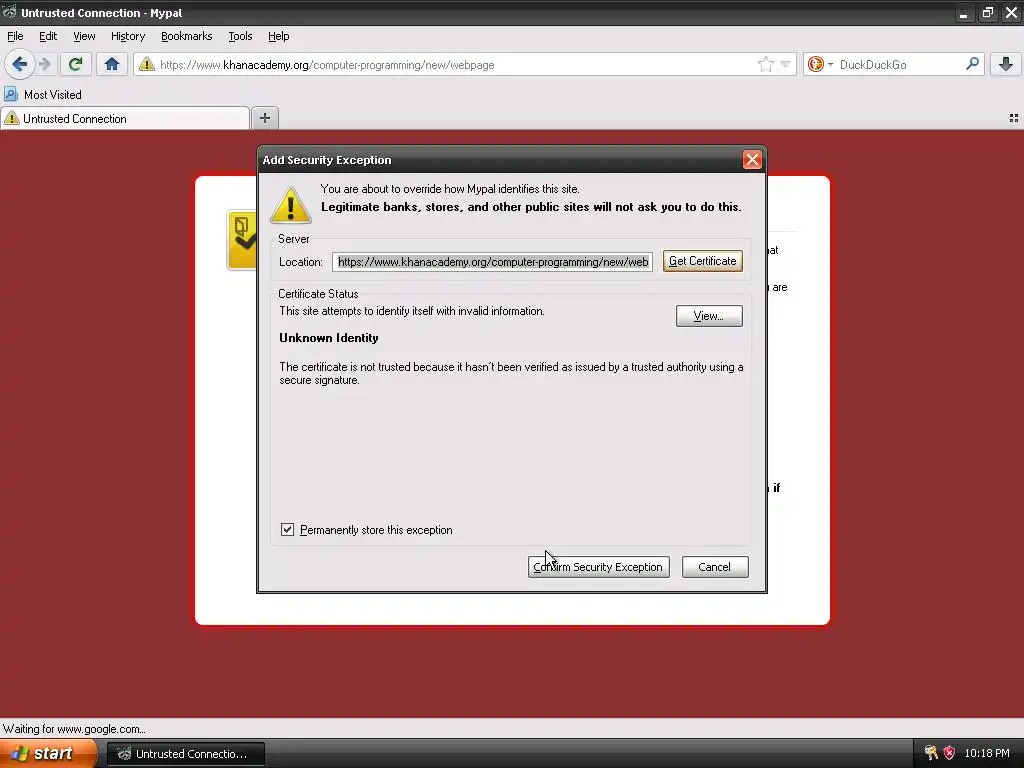Open the DuckDuckGo search engine selector
Screen dimensions: 1024x768
(x=820, y=64)
